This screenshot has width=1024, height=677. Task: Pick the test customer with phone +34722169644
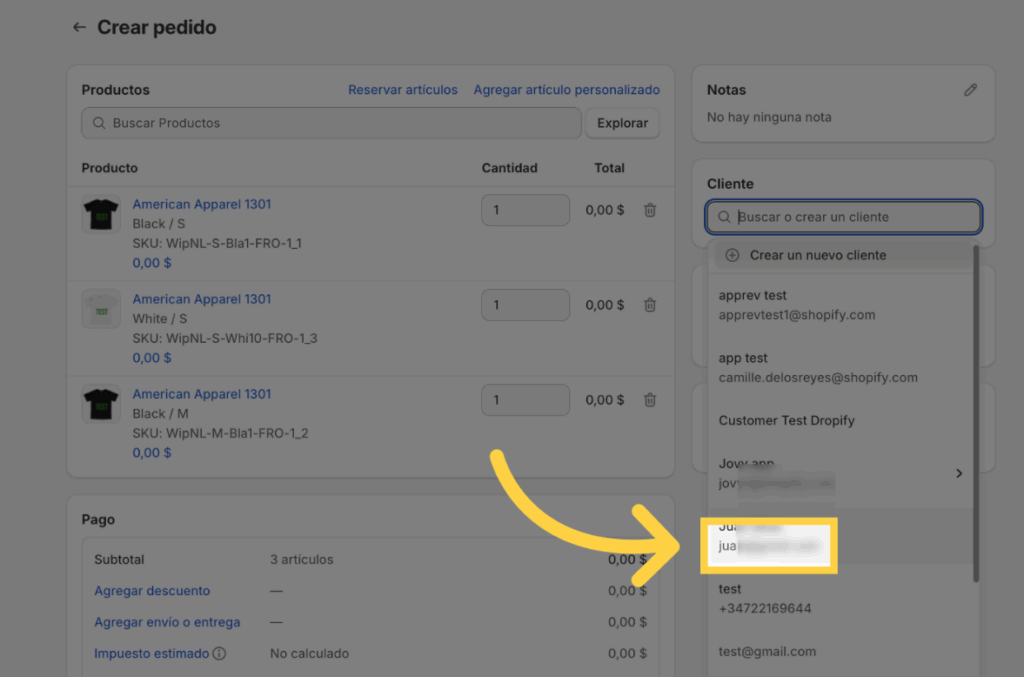pyautogui.click(x=765, y=598)
